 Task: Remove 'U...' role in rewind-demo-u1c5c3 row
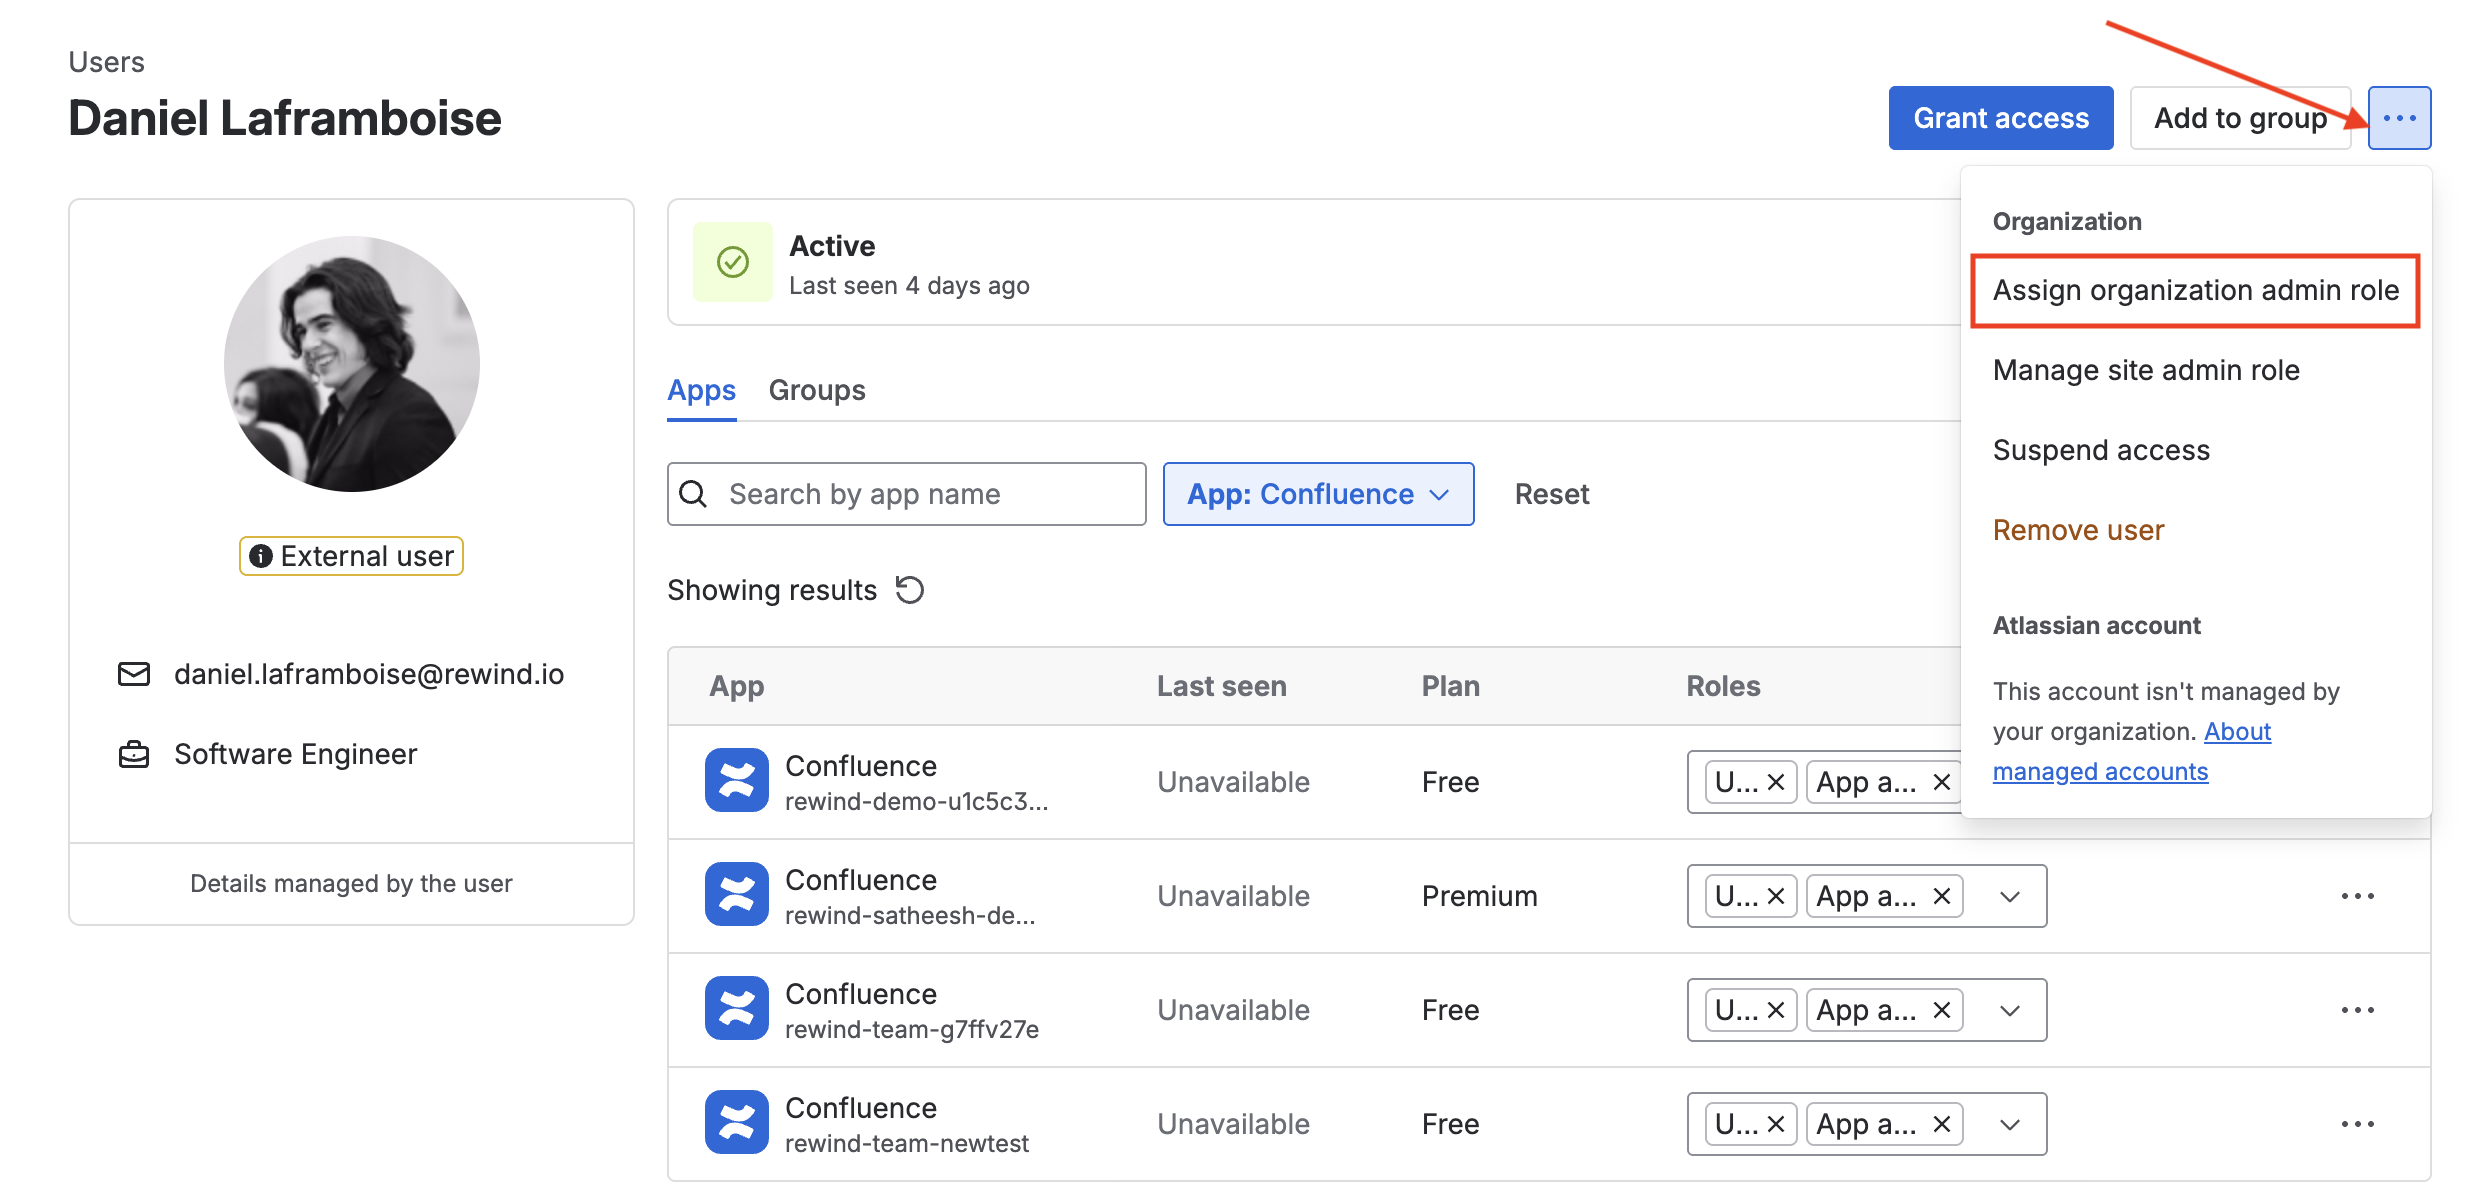point(1776,782)
